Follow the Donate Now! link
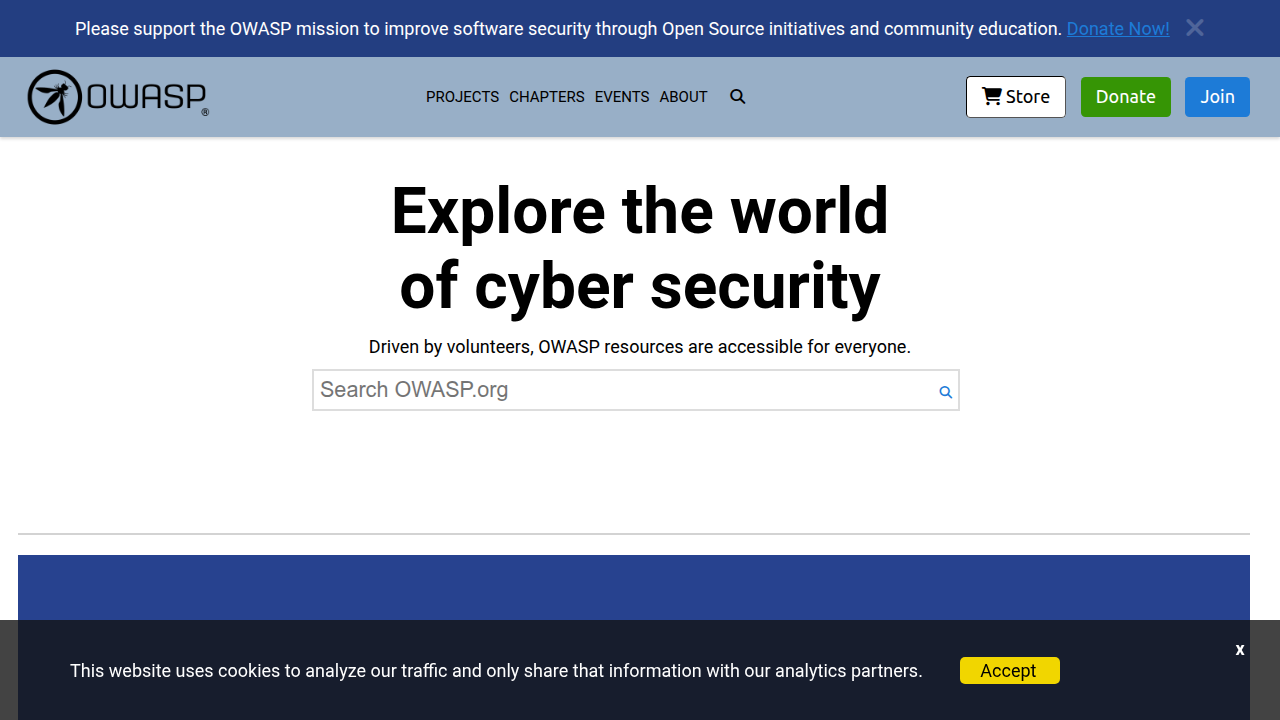1280x720 pixels. pyautogui.click(x=1118, y=29)
